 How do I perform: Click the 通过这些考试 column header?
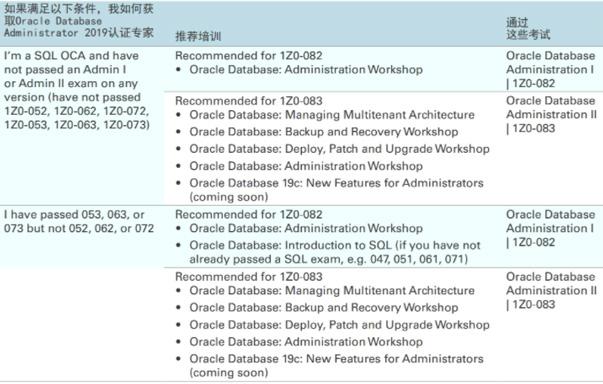pyautogui.click(x=528, y=28)
